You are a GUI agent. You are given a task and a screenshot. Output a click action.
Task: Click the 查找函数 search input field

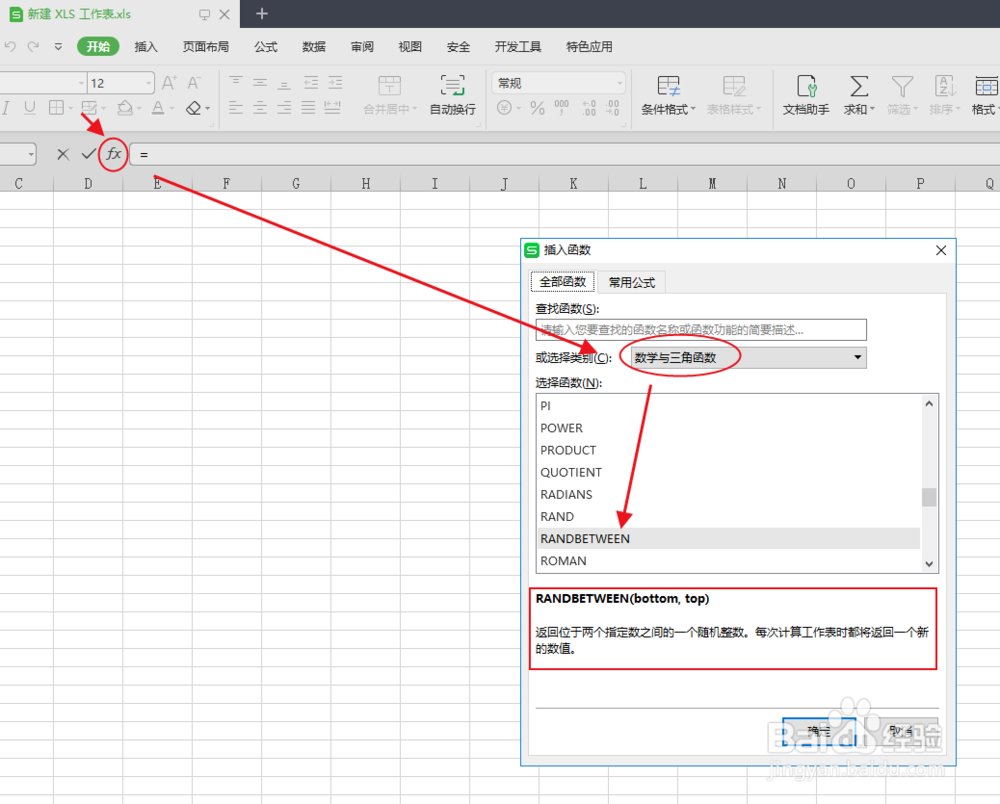tap(701, 330)
